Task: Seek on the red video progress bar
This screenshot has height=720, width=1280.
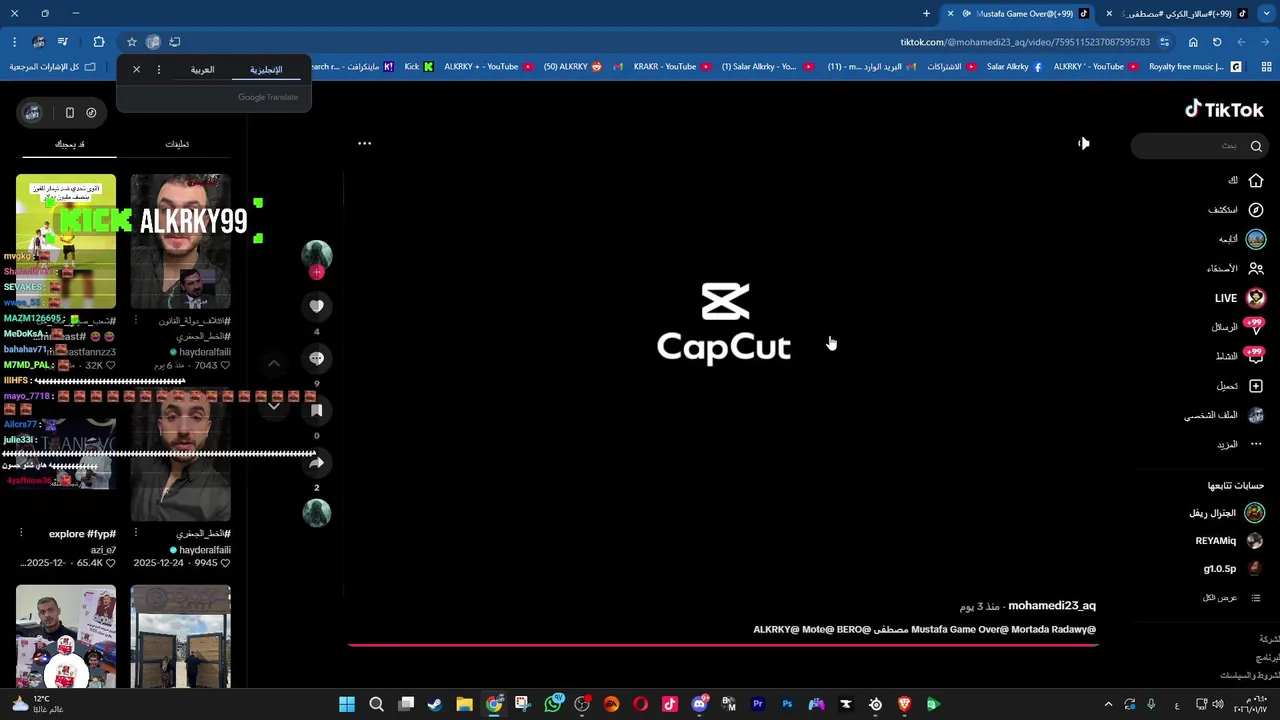Action: point(723,645)
